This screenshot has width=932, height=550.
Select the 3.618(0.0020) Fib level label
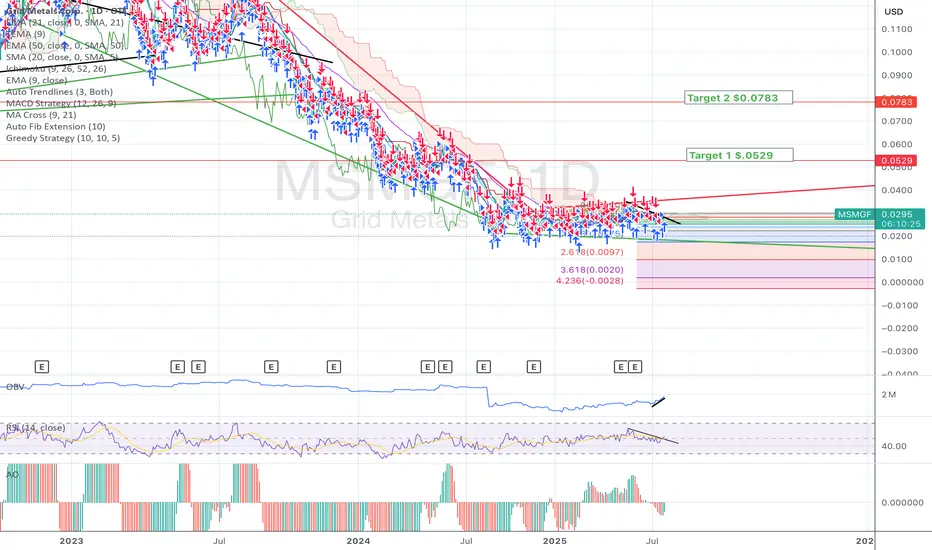[x=592, y=270]
